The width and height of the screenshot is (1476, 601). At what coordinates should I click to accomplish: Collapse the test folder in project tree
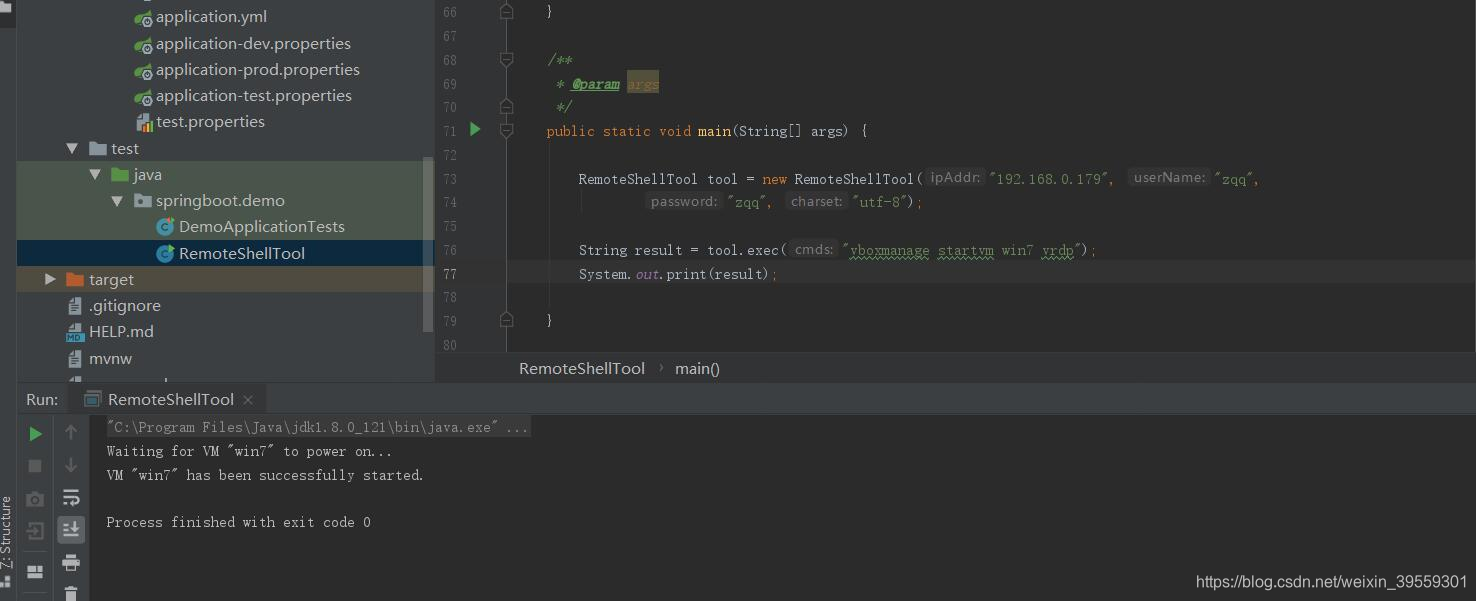coord(72,148)
